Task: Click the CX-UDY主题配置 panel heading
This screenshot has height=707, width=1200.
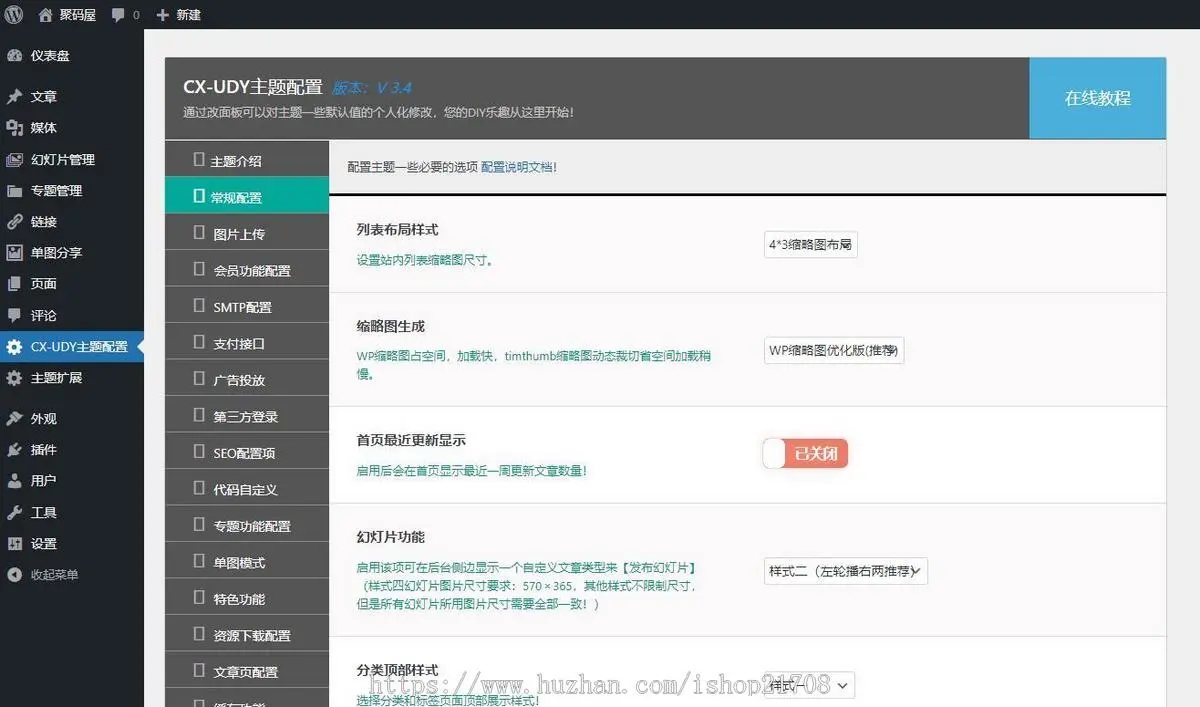Action: [253, 87]
